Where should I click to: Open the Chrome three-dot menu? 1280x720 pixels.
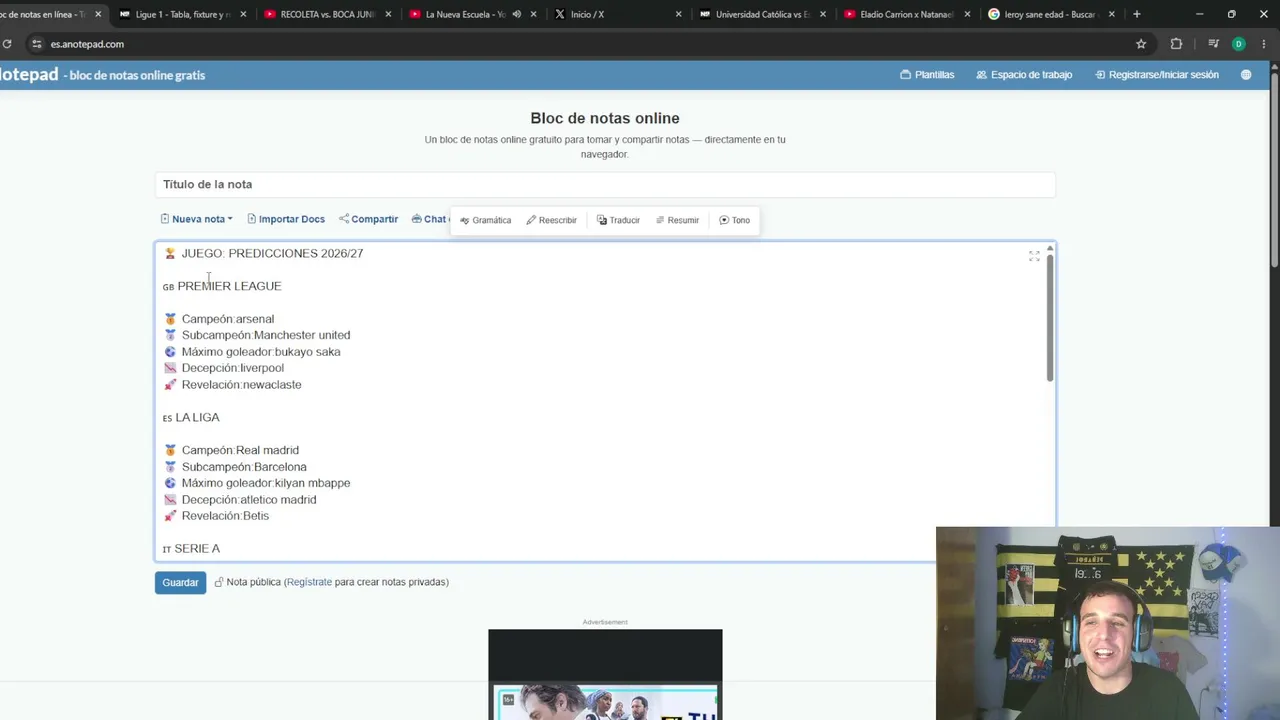click(x=1264, y=44)
